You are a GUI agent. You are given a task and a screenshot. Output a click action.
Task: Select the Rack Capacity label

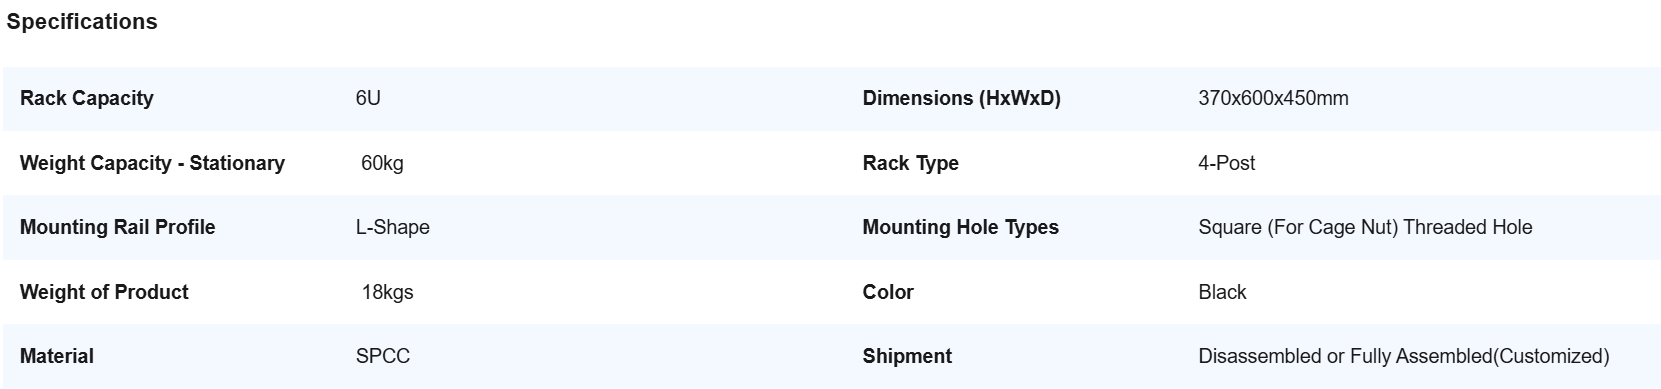click(x=87, y=98)
